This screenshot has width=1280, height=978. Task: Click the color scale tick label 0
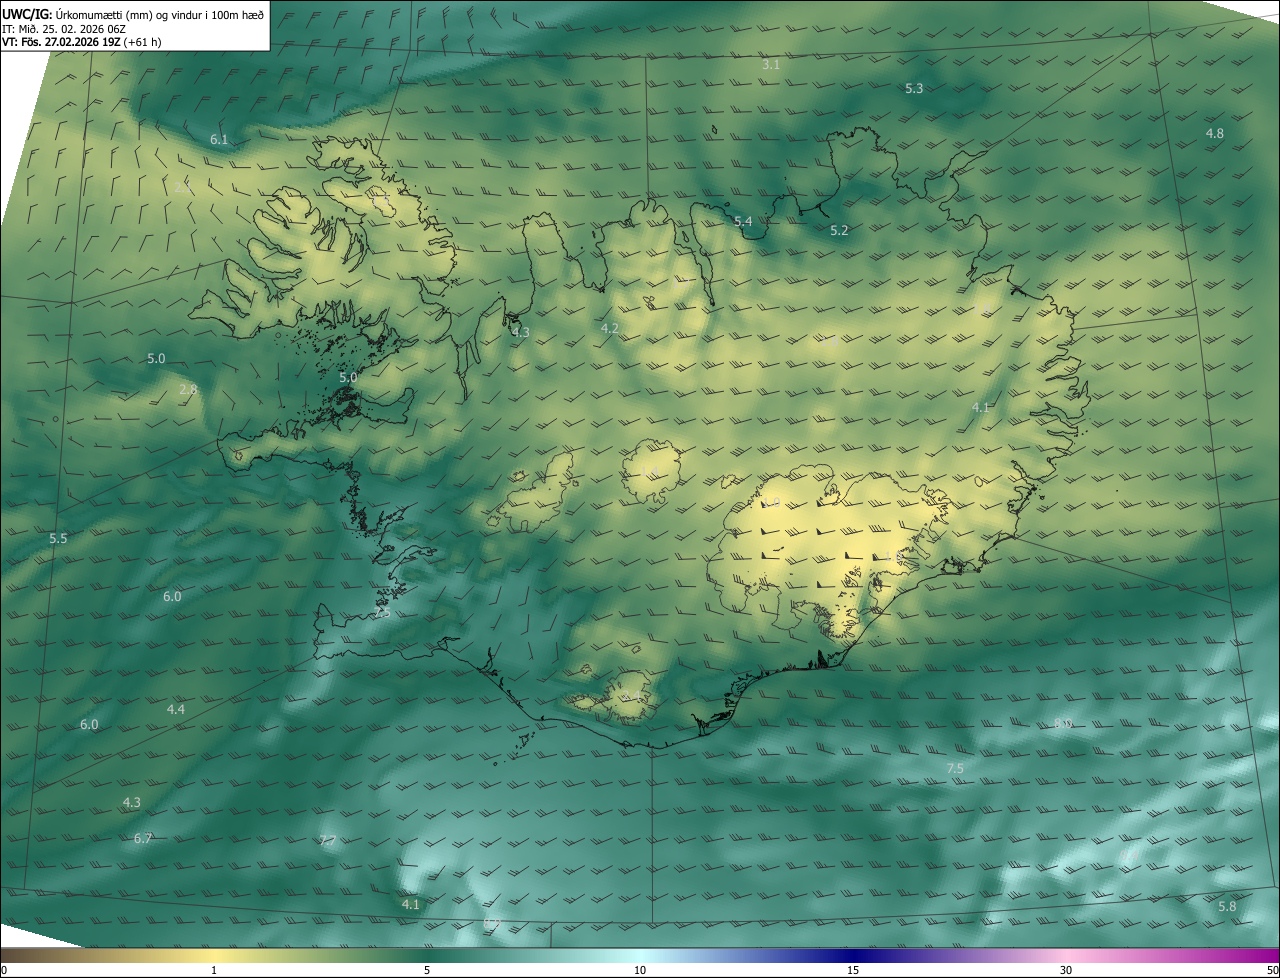pos(4,970)
